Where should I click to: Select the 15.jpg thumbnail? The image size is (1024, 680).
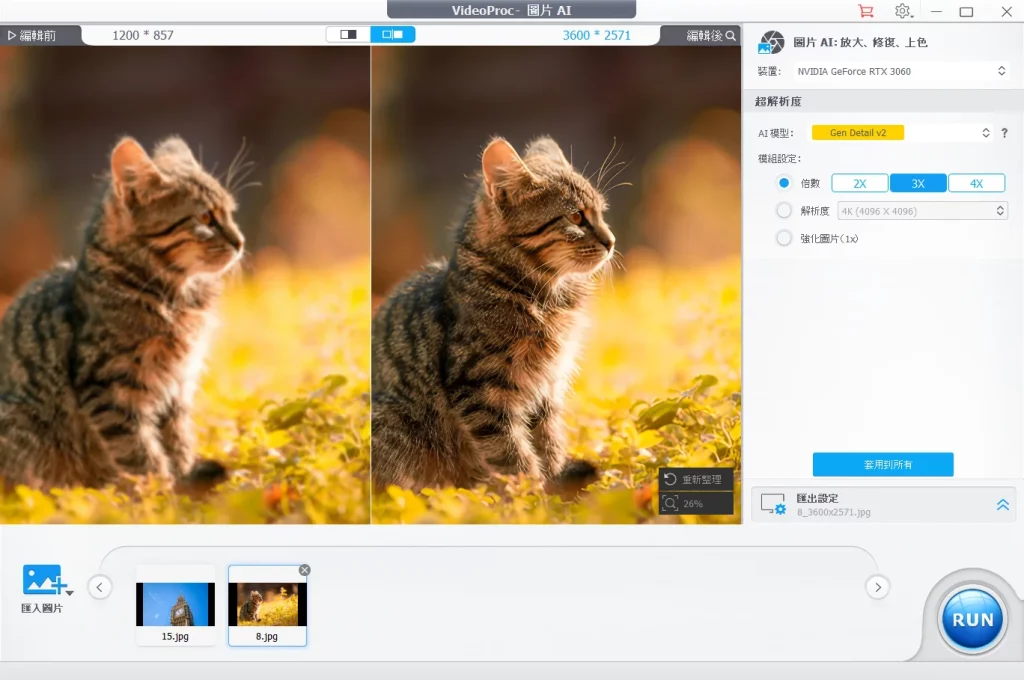(175, 605)
